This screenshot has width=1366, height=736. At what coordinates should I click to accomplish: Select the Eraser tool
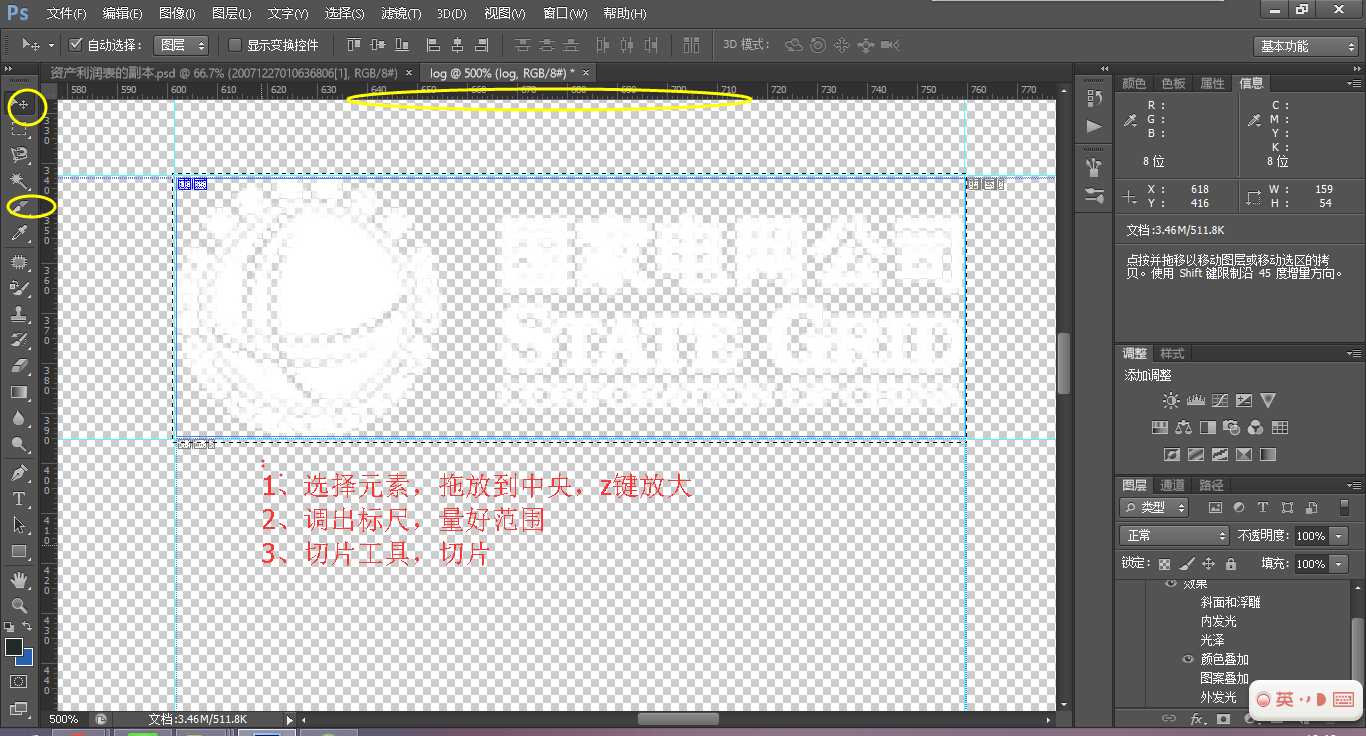[20, 366]
